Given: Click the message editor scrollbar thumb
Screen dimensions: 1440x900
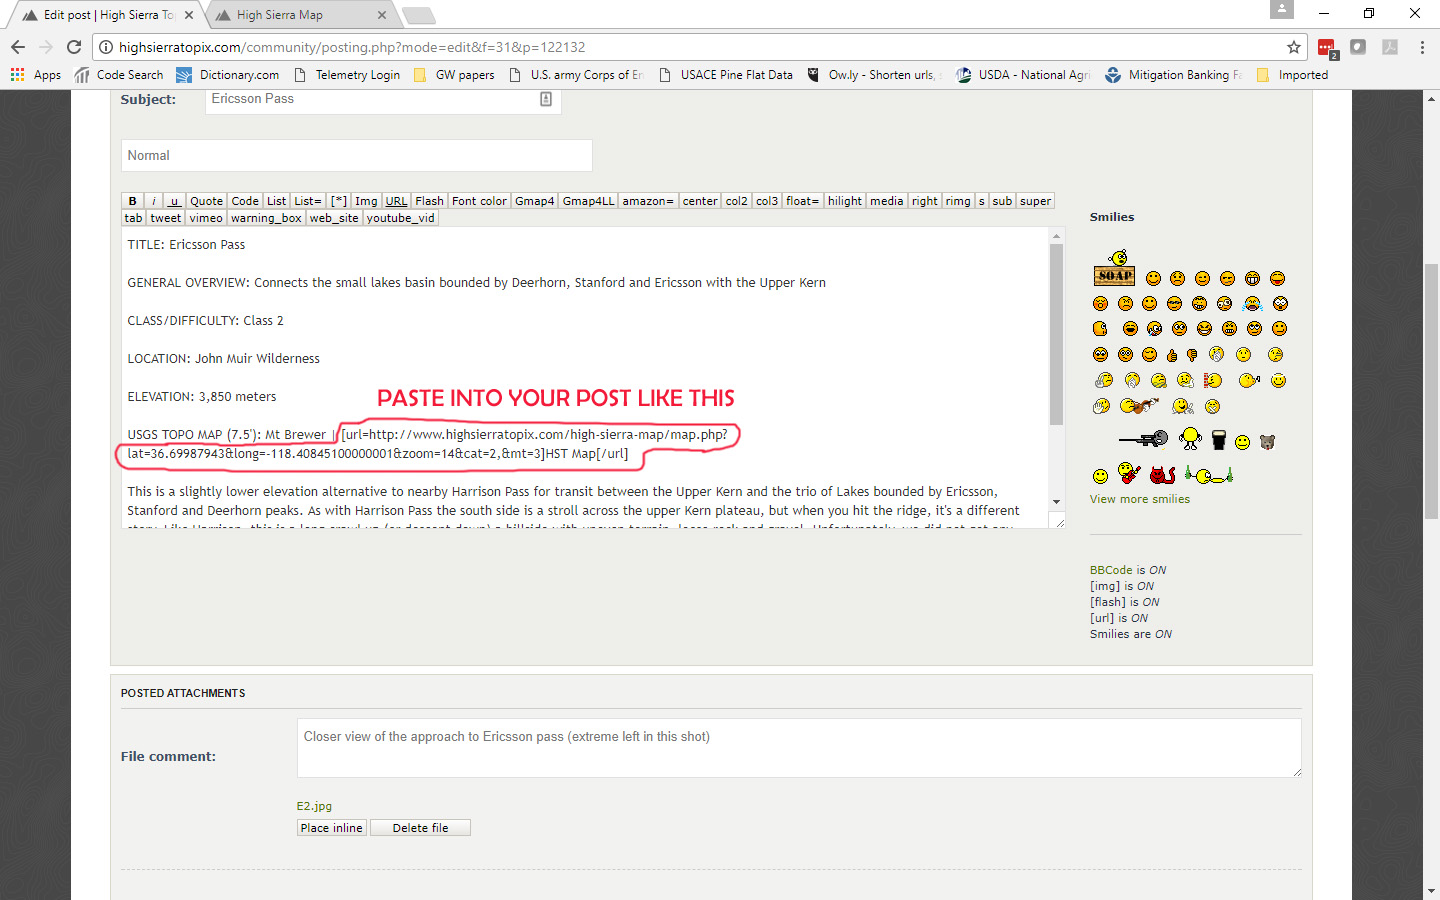Looking at the screenshot, I should pos(1056,335).
